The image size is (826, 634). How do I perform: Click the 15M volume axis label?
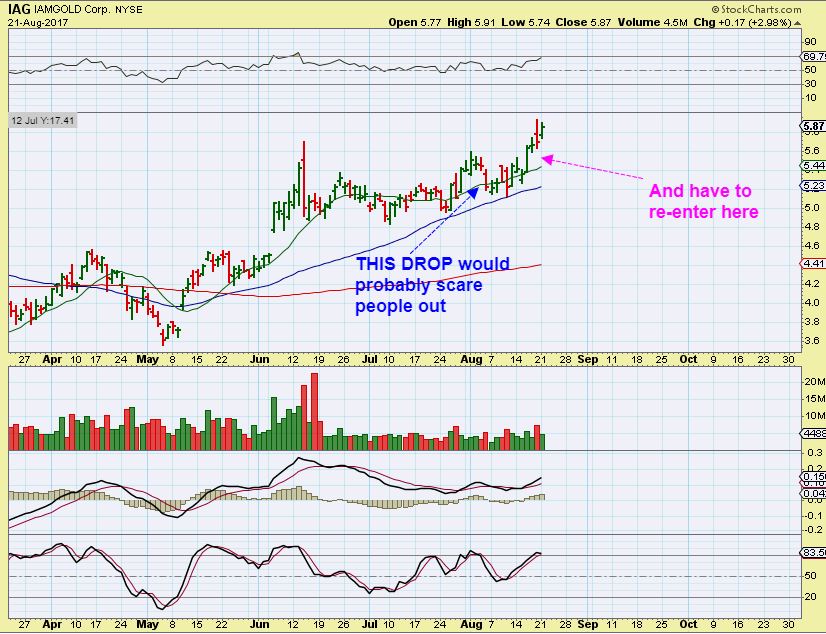coord(814,399)
